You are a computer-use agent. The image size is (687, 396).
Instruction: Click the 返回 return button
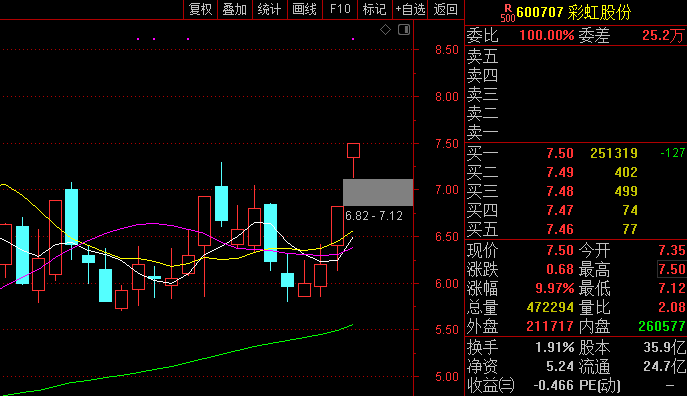click(x=446, y=9)
